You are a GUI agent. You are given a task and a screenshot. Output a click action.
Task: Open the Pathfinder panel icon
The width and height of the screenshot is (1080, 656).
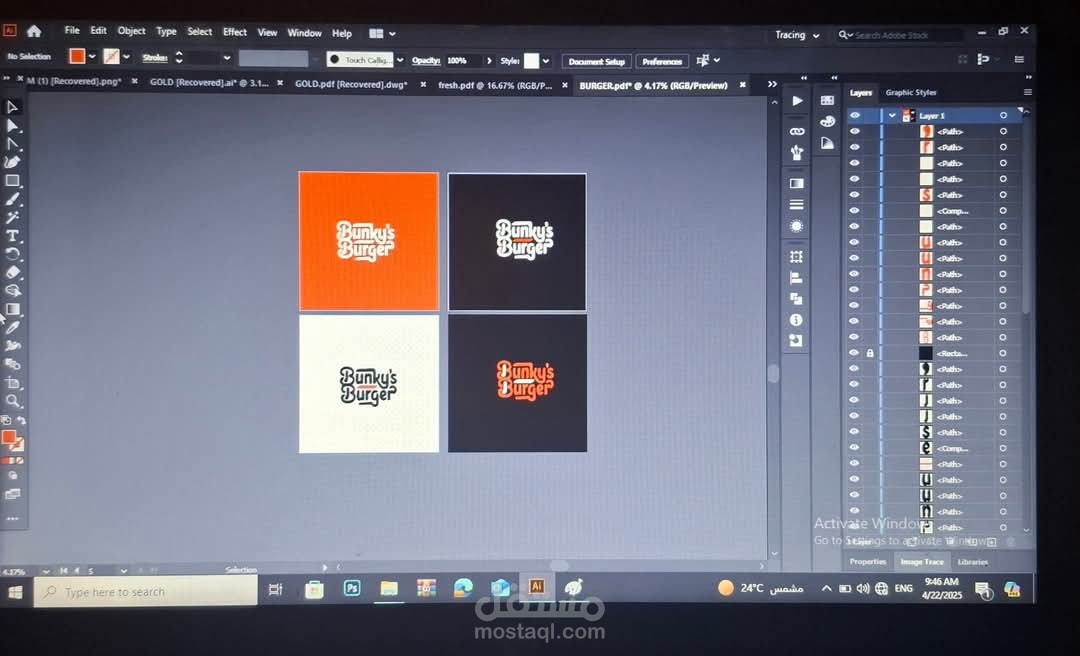[796, 298]
